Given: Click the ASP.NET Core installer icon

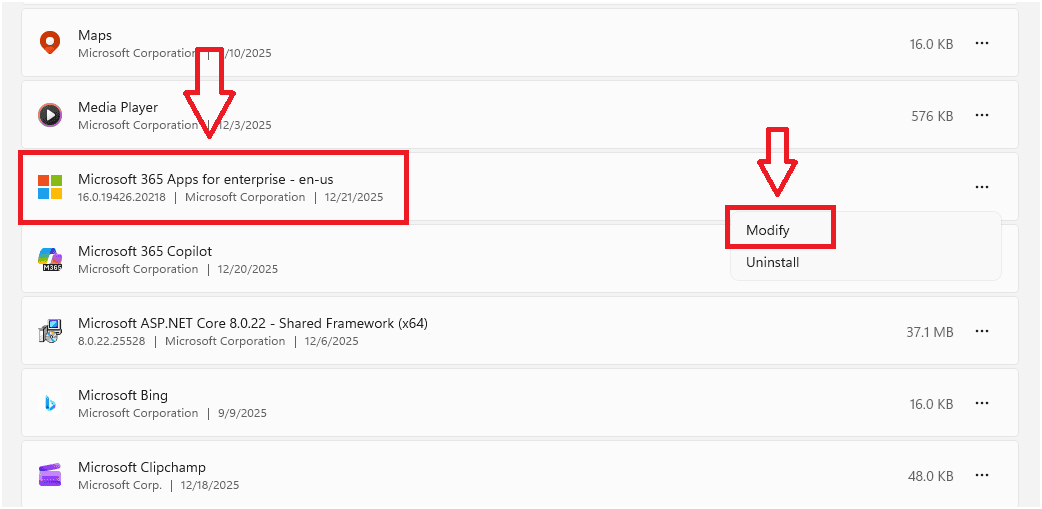Looking at the screenshot, I should click(50, 331).
